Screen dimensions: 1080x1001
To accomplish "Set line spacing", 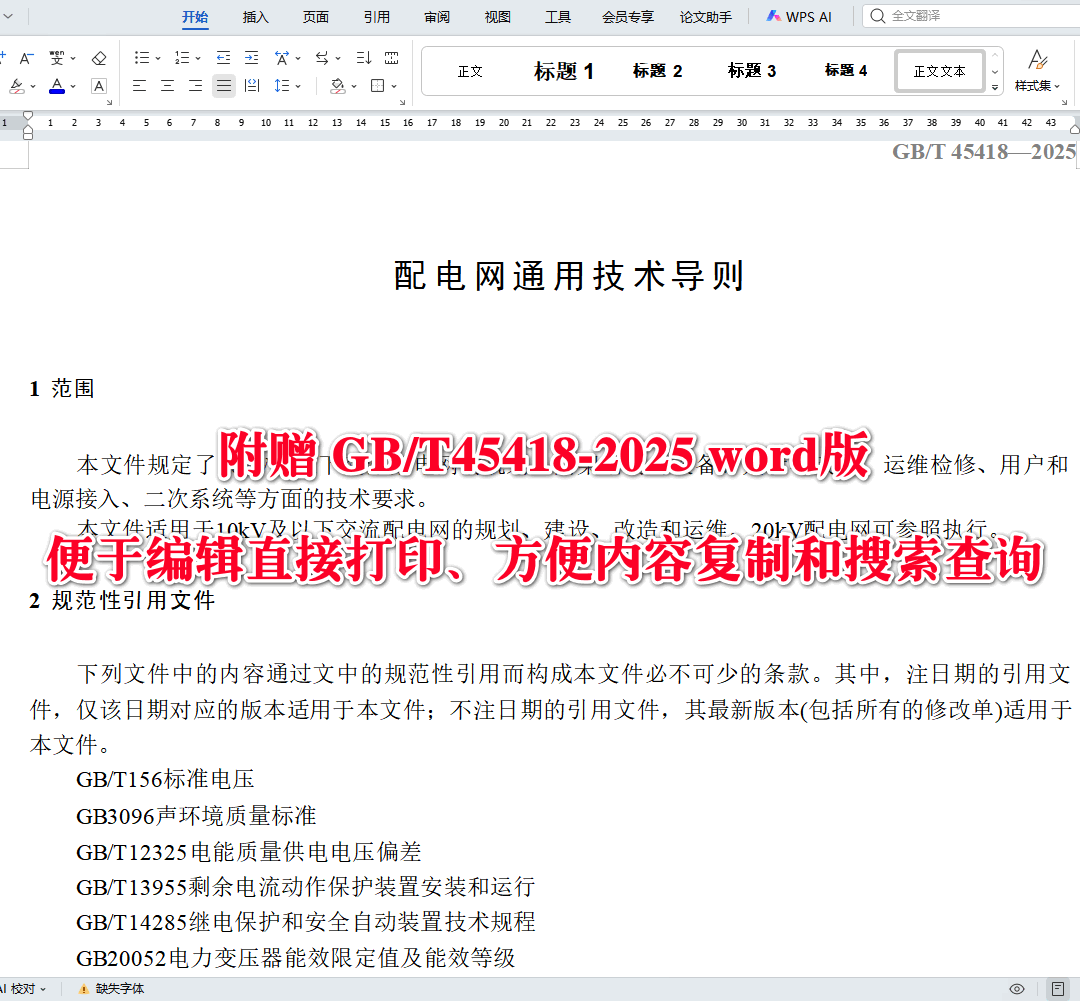I will click(282, 86).
